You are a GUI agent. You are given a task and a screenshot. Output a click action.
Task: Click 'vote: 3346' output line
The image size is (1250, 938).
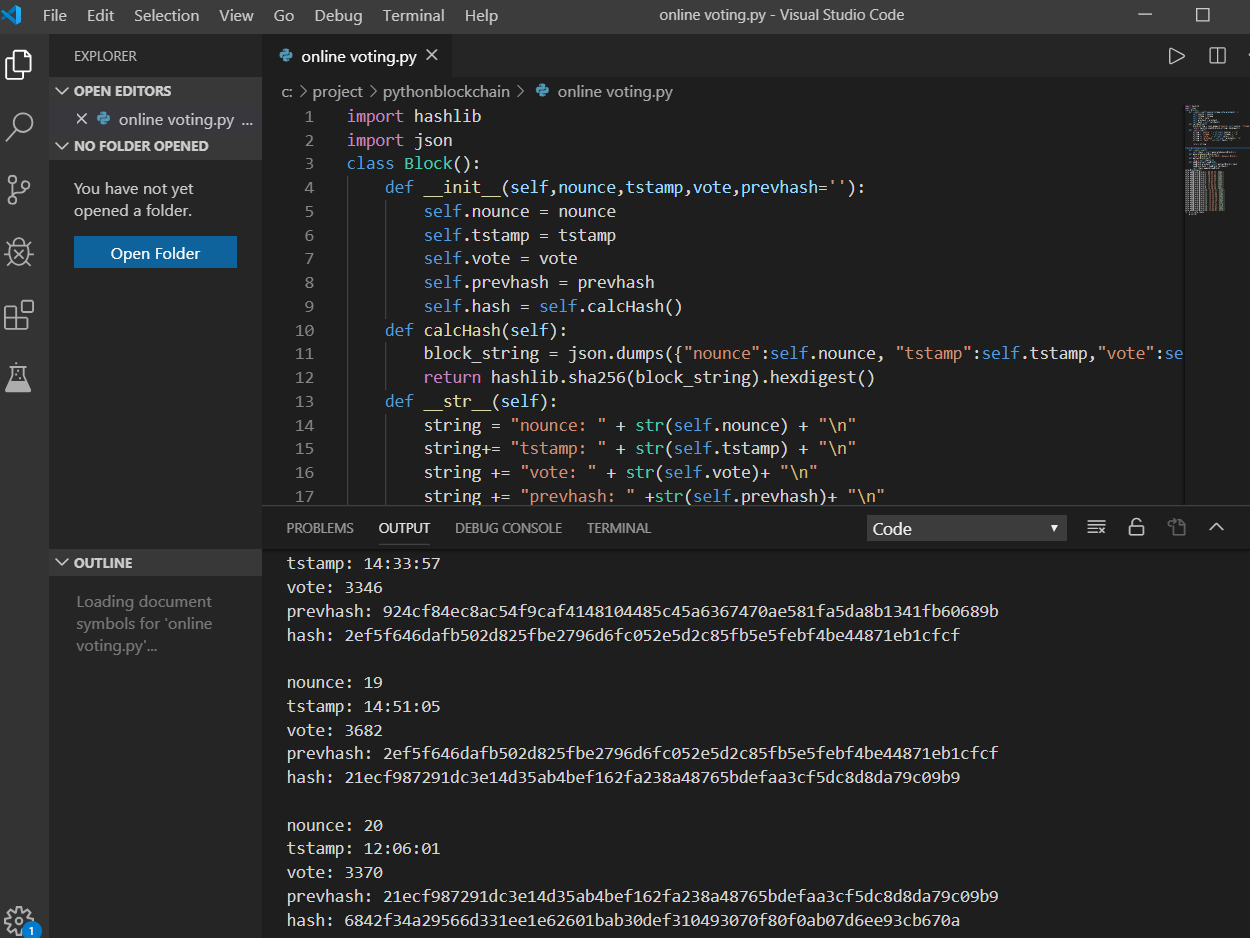click(334, 587)
